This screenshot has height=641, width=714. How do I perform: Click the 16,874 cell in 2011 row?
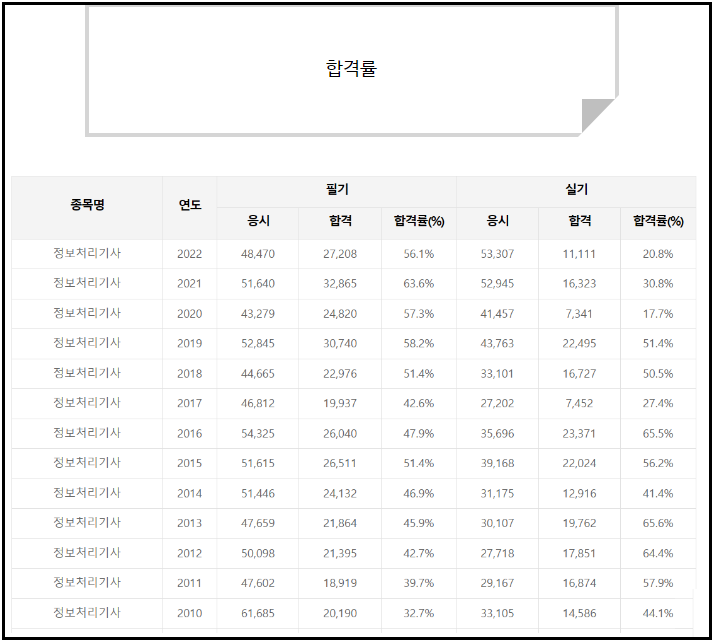tap(579, 583)
